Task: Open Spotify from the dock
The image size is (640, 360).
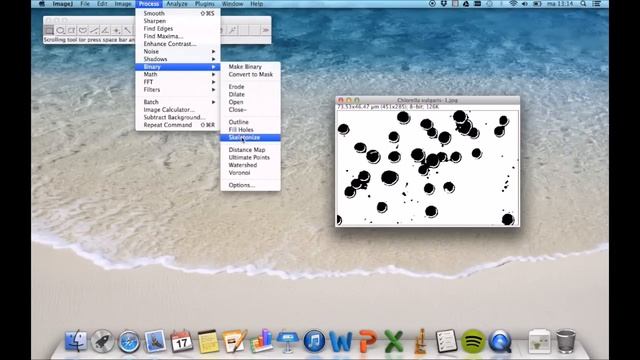Action: (x=473, y=341)
